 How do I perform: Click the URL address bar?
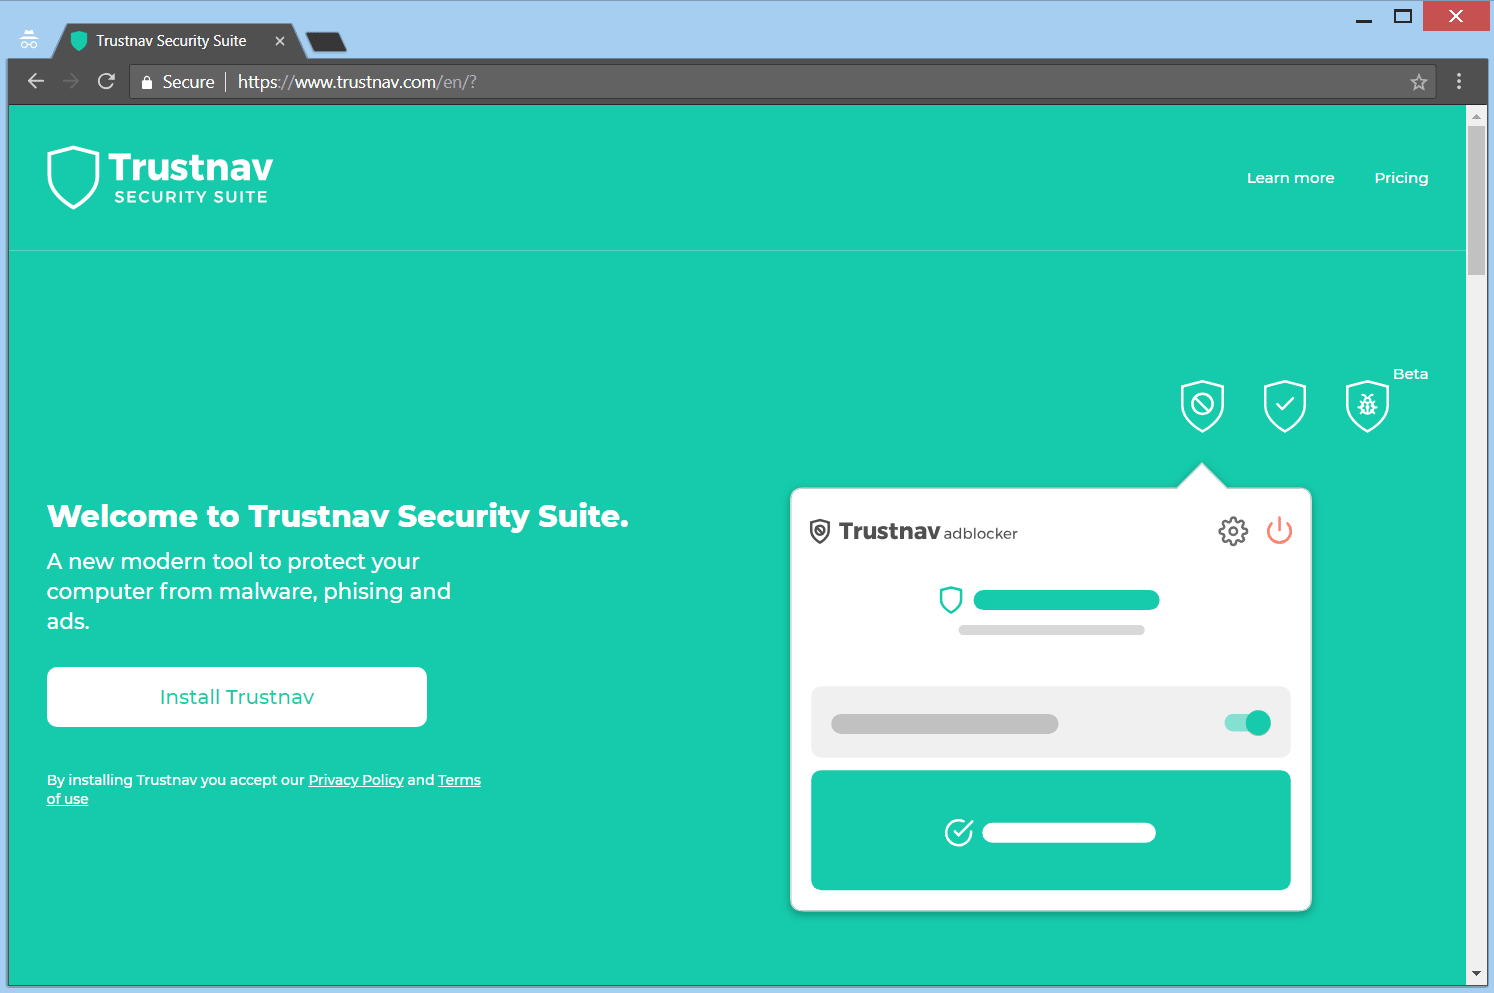783,82
